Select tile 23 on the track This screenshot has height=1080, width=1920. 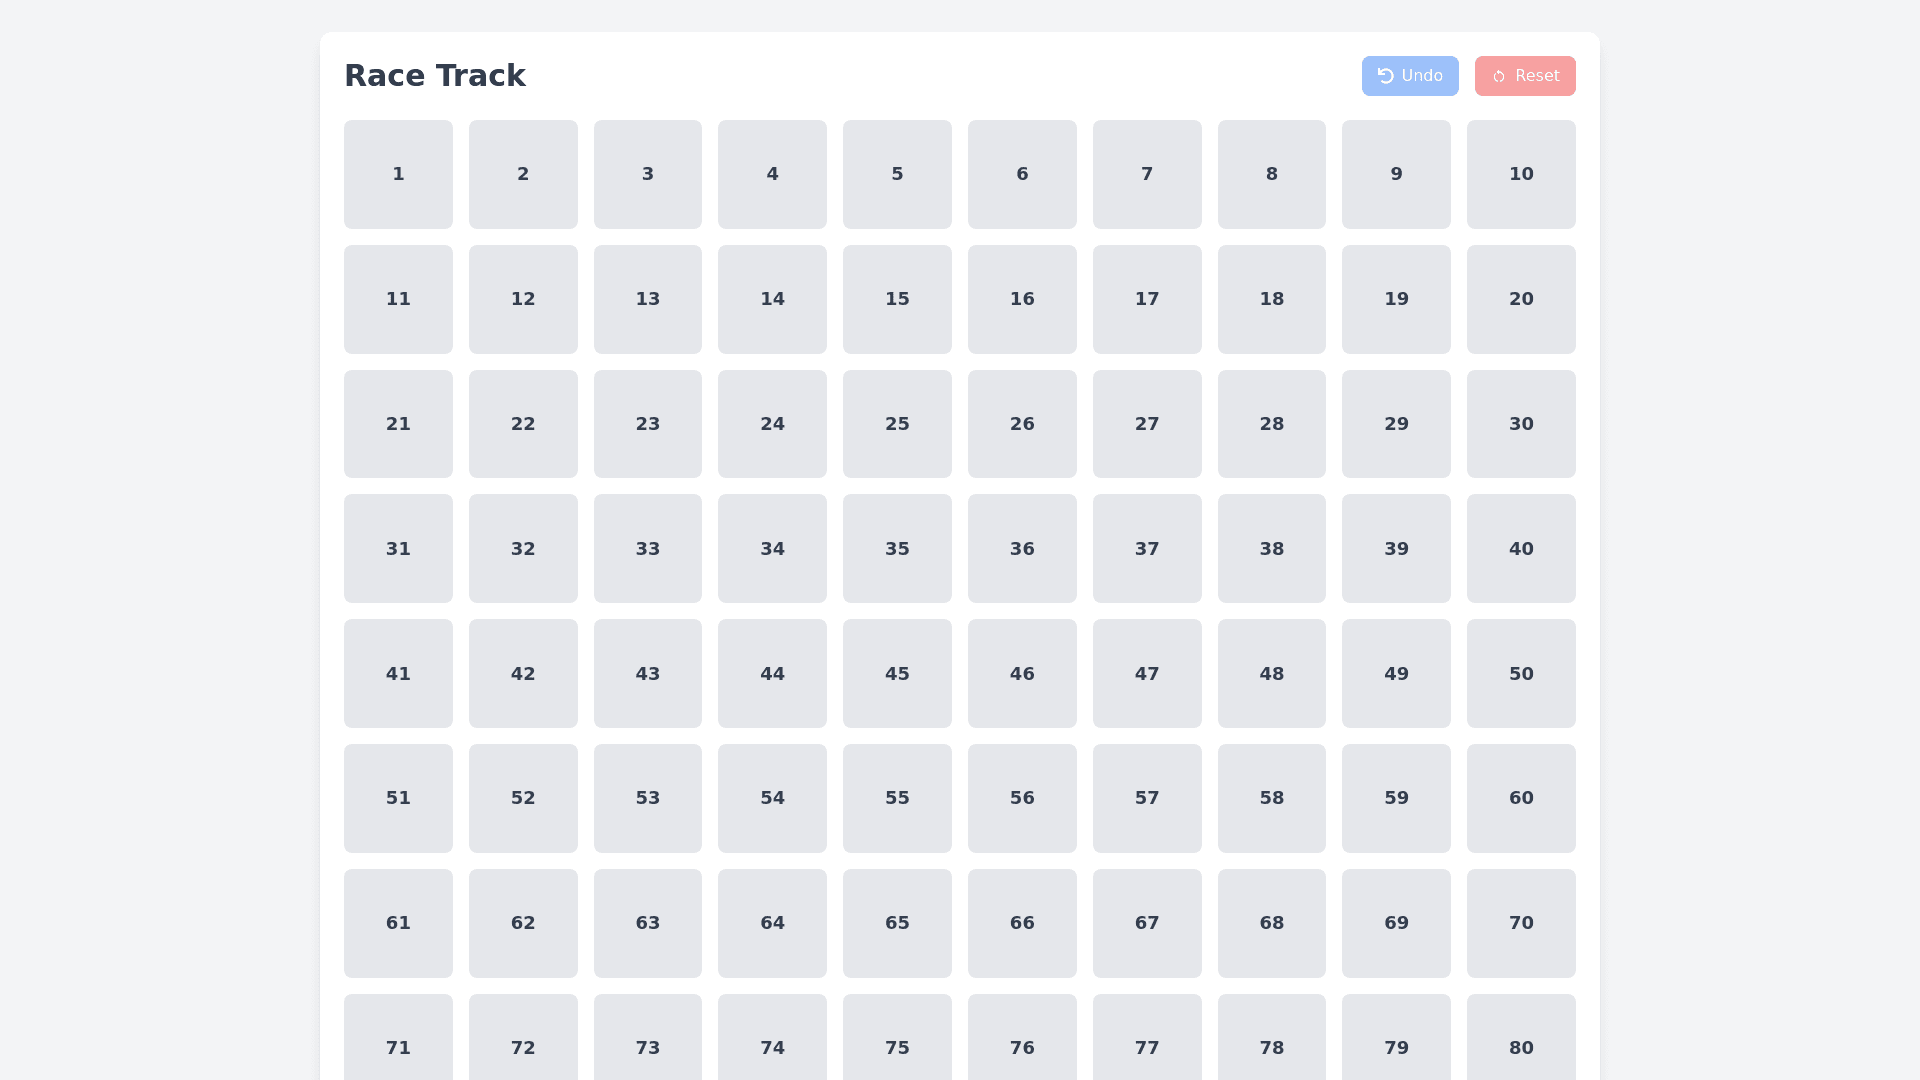(647, 424)
